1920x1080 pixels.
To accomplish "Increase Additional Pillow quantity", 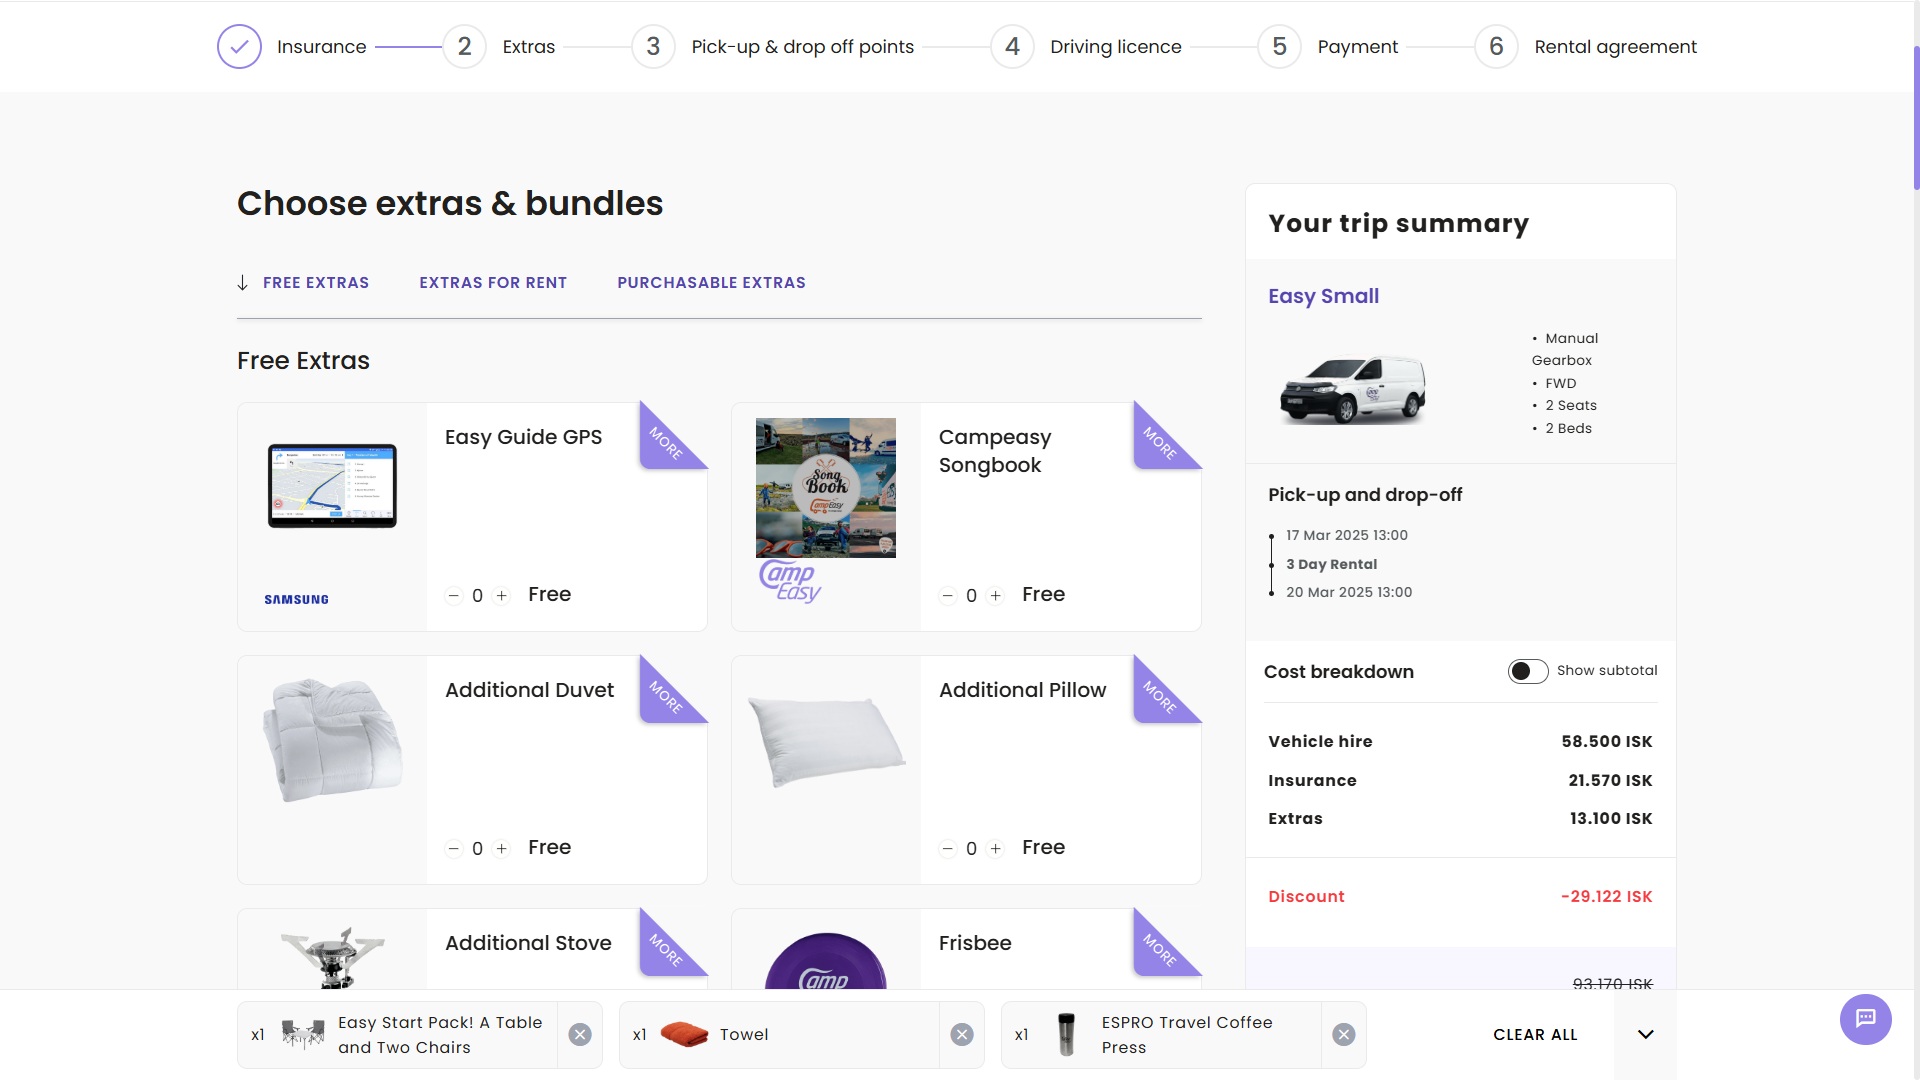I will (996, 849).
